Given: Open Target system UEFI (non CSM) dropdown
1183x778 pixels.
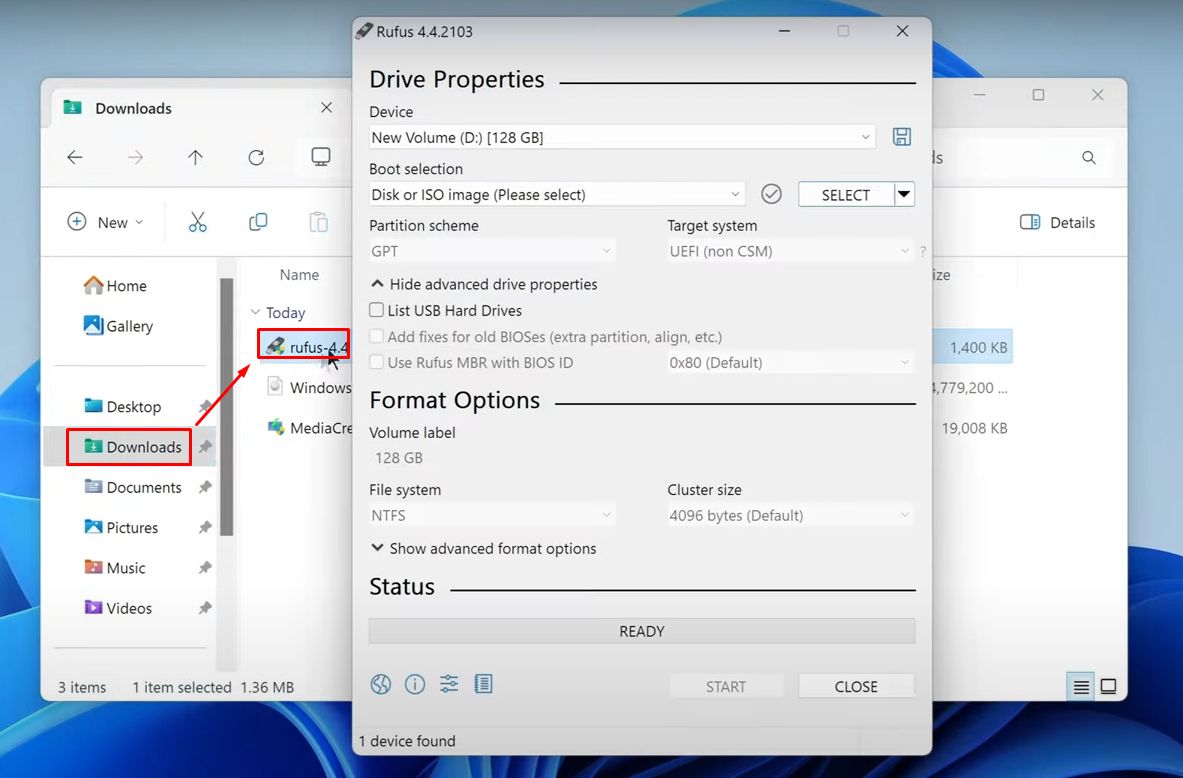Looking at the screenshot, I should (791, 251).
